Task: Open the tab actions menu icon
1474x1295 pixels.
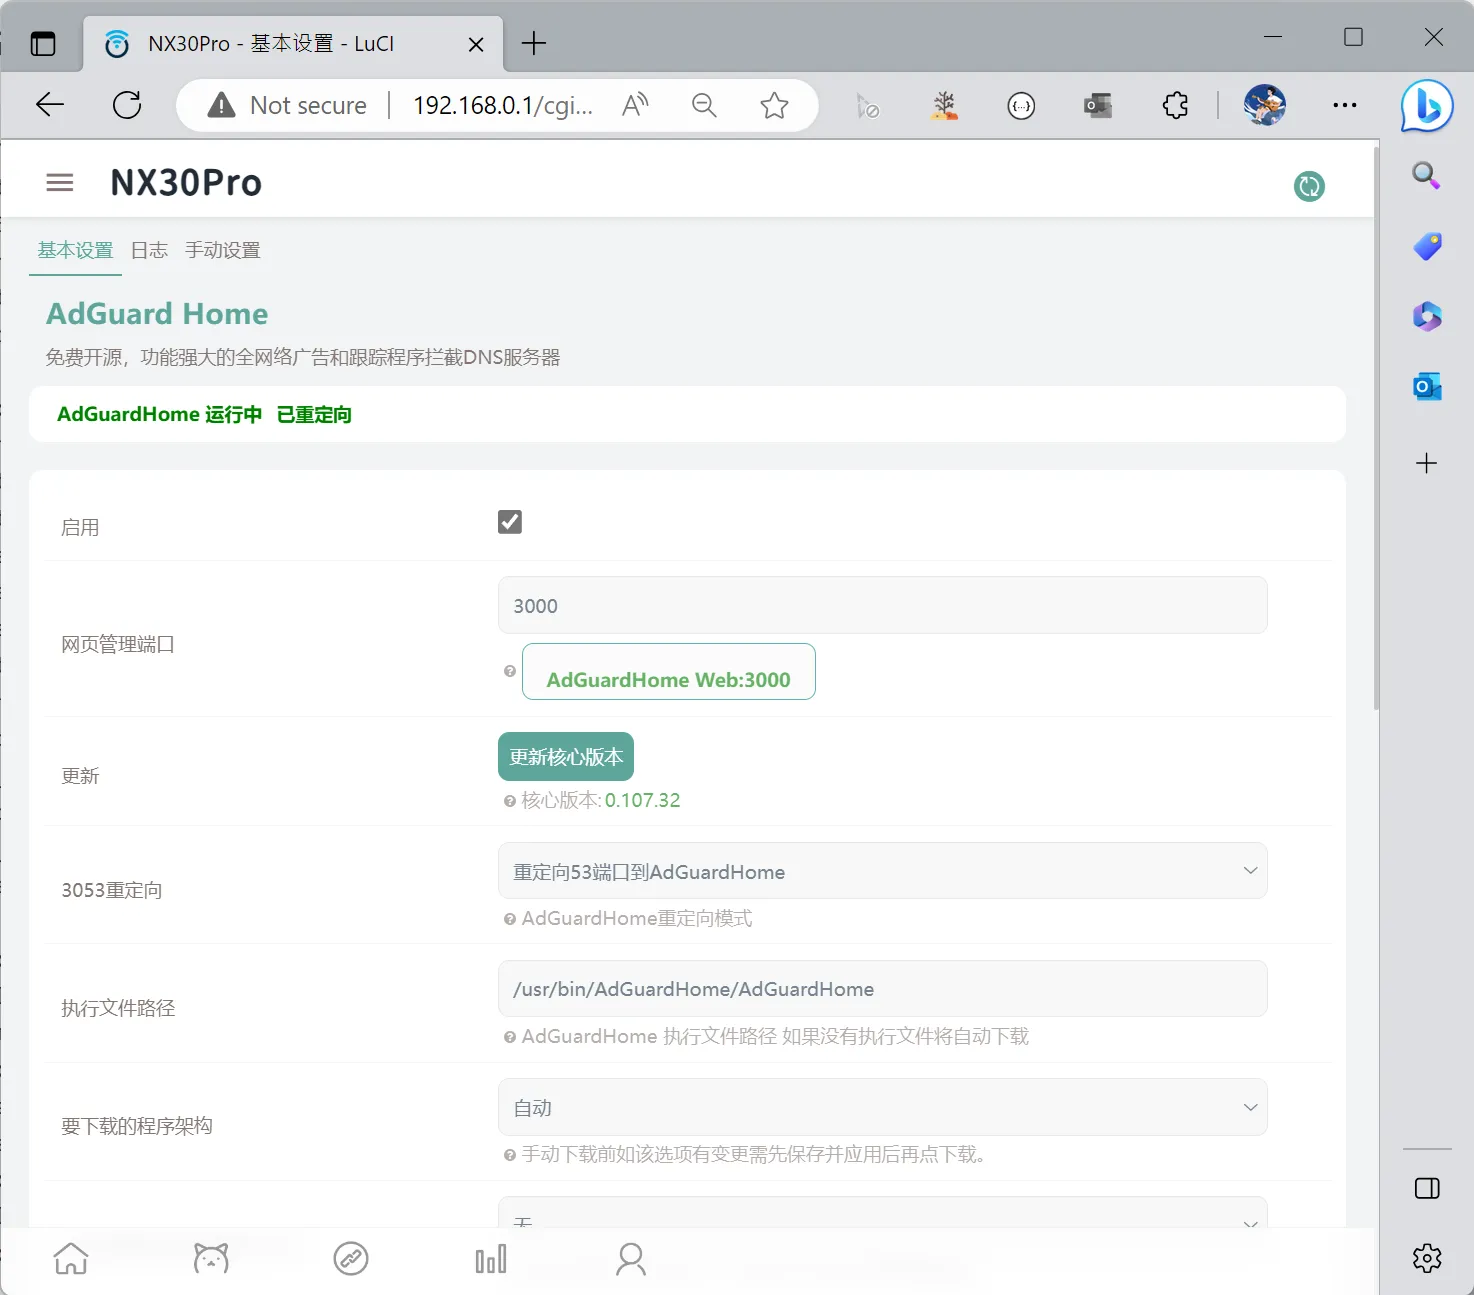Action: [43, 43]
